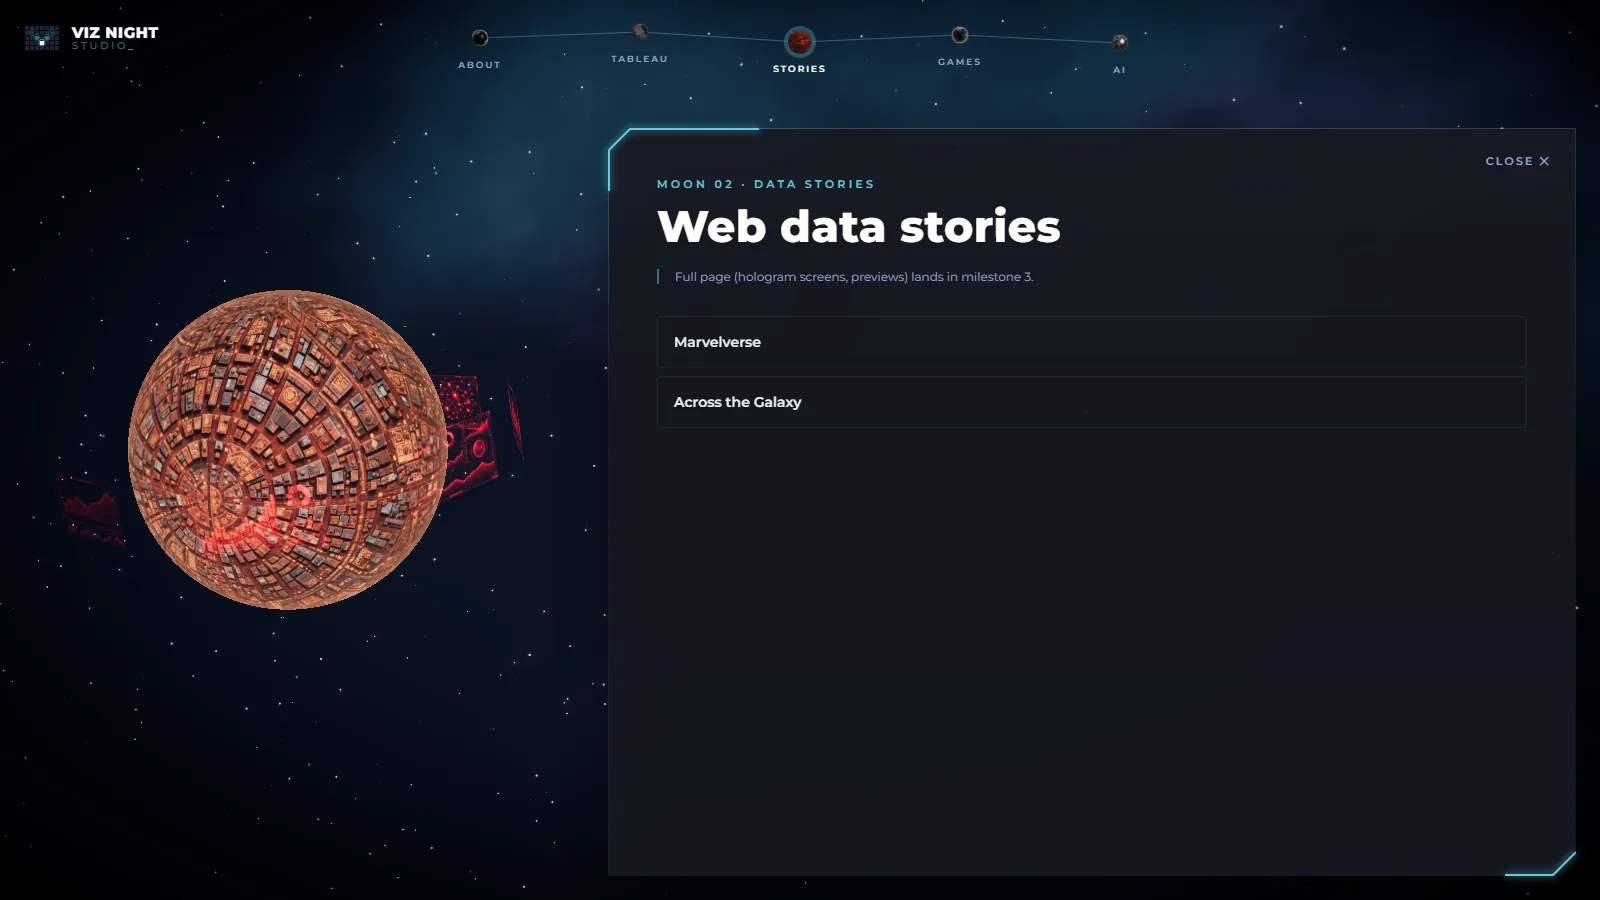The height and width of the screenshot is (900, 1600).
Task: Open the Across the Galaxy story
Action: (x=1091, y=402)
